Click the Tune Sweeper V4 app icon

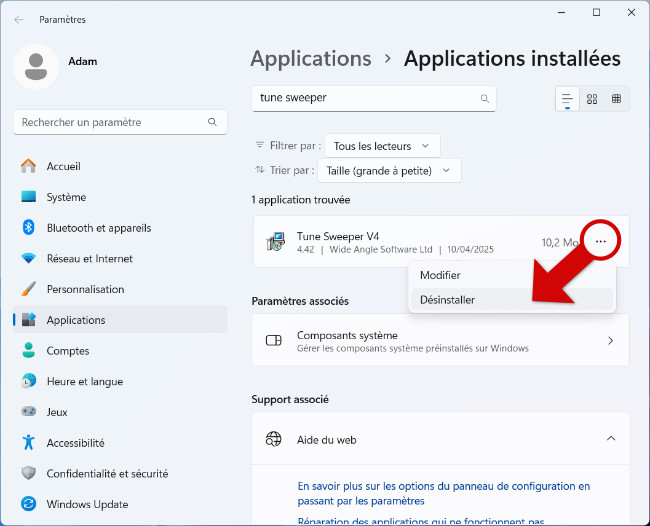coord(276,242)
